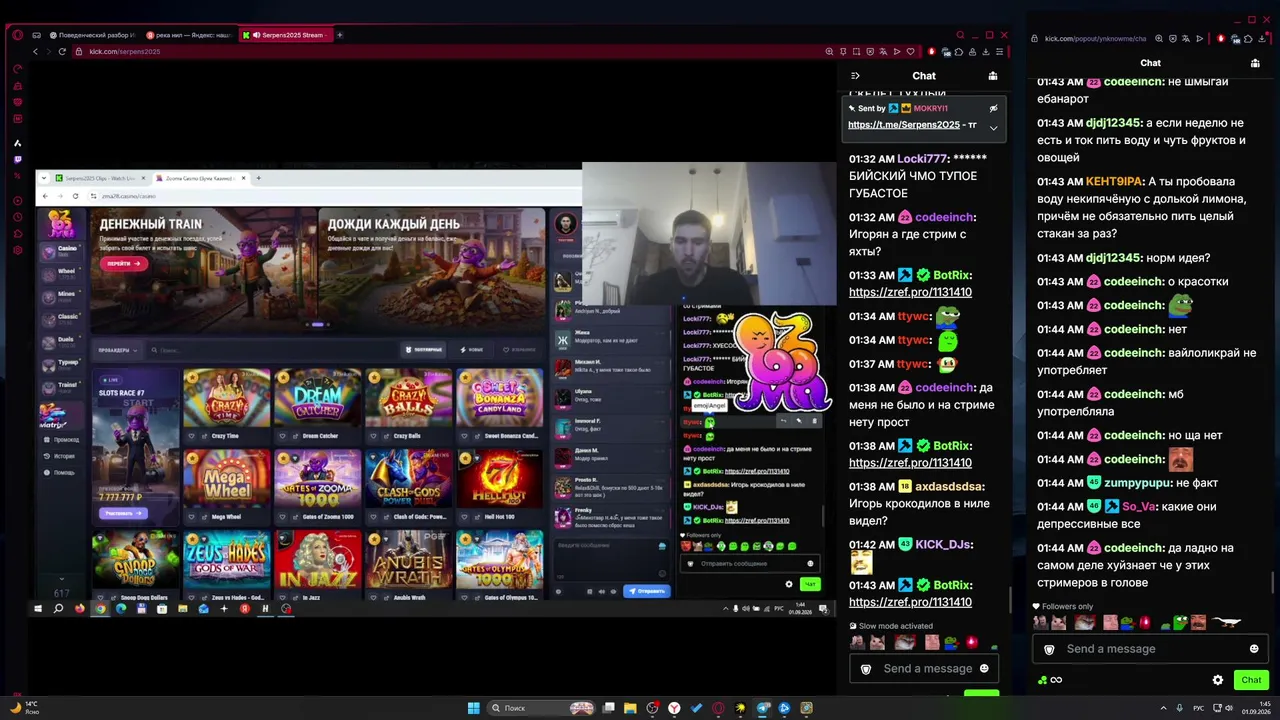Expand the pinned message chevron

click(993, 127)
